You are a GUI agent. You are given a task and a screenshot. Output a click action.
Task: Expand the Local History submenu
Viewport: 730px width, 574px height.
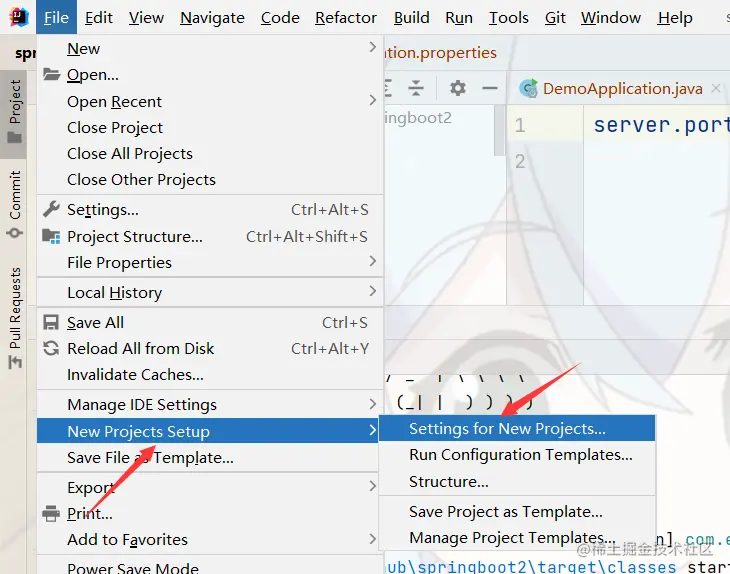pyautogui.click(x=372, y=291)
